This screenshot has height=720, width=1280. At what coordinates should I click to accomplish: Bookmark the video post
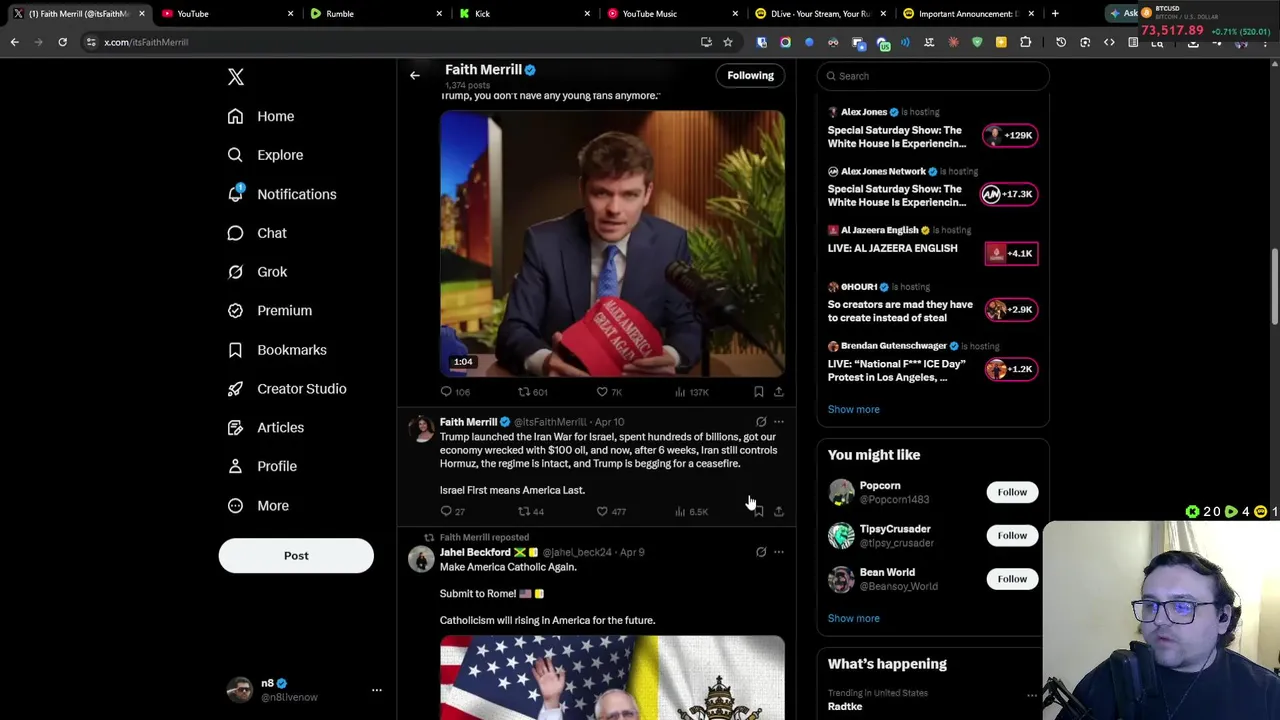[759, 392]
